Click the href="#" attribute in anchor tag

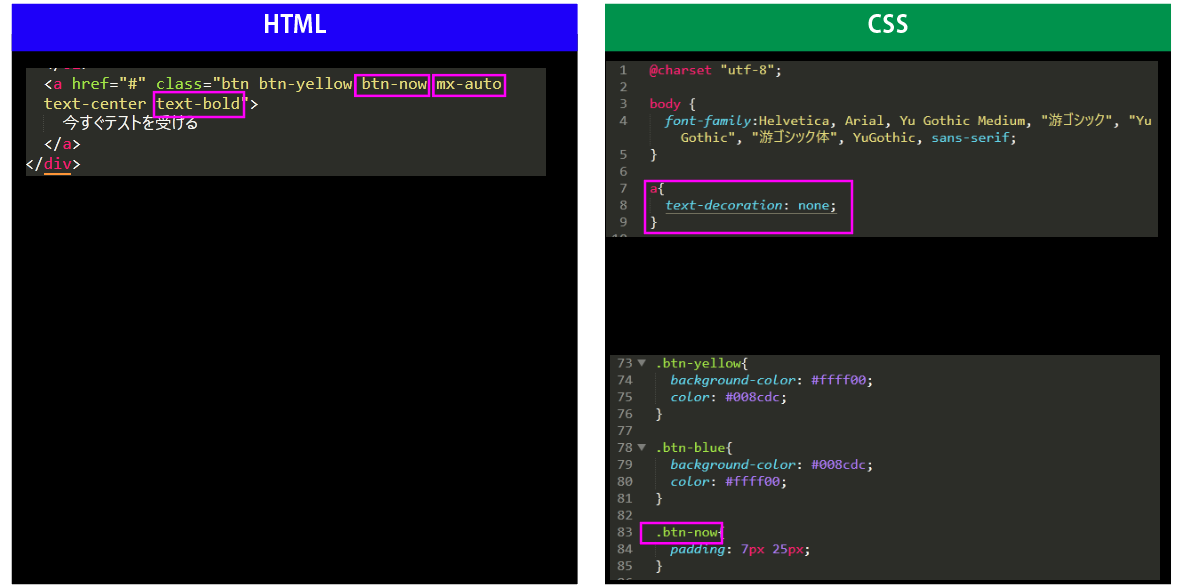coord(109,84)
